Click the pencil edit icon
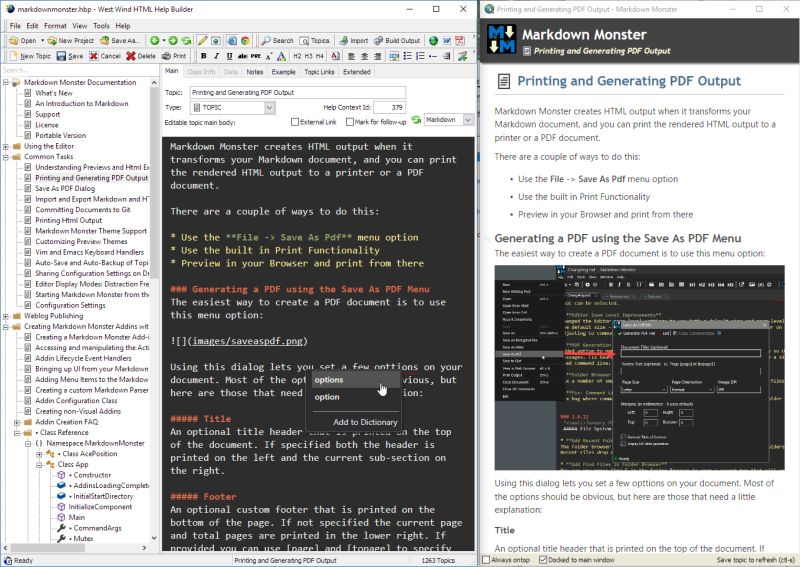The width and height of the screenshot is (800, 567). [x=203, y=40]
